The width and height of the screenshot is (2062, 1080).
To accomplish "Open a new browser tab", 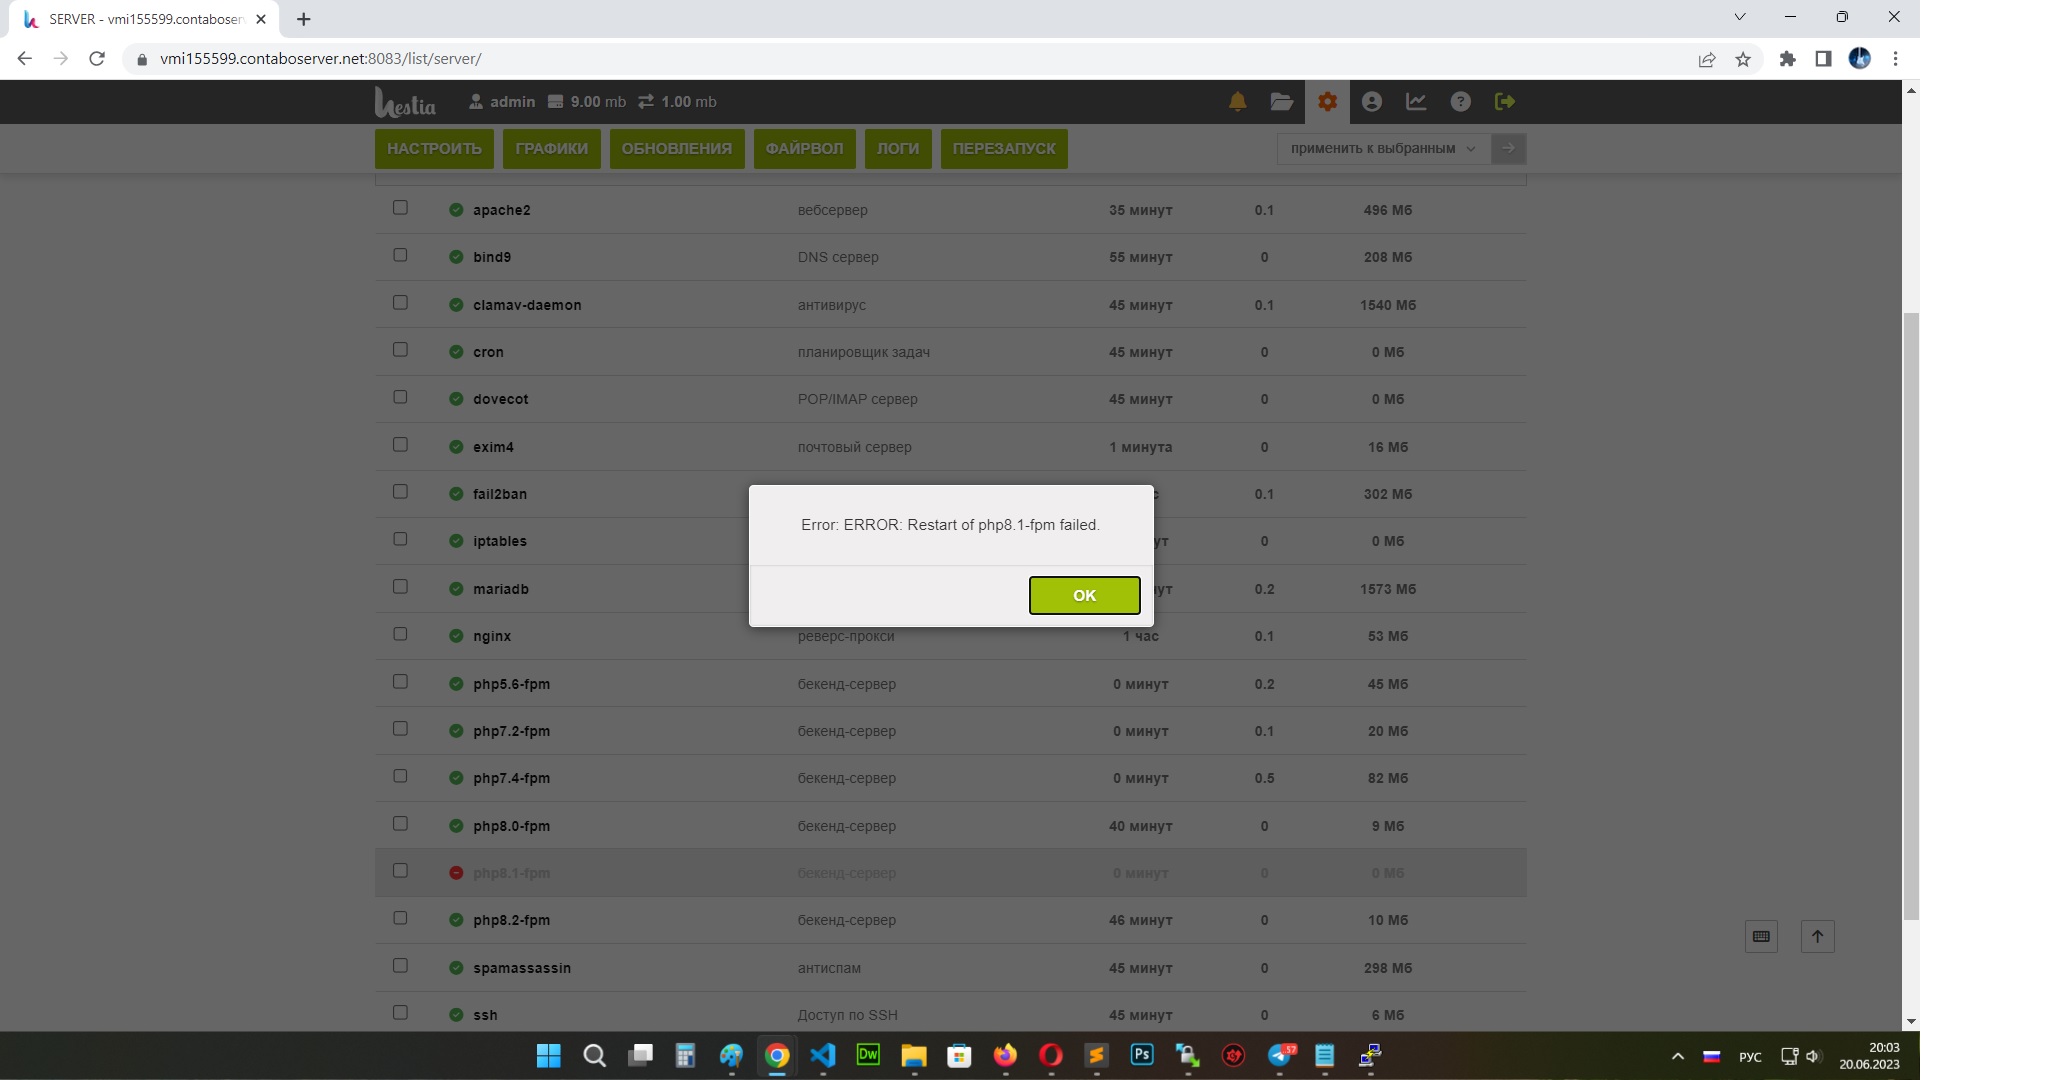I will pos(304,19).
